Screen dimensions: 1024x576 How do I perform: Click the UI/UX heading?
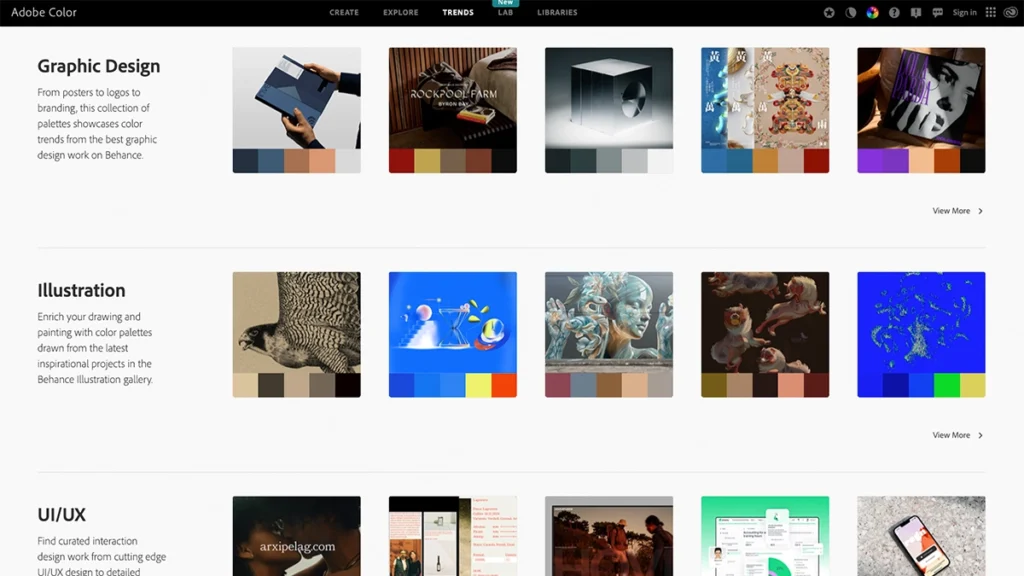click(x=61, y=515)
